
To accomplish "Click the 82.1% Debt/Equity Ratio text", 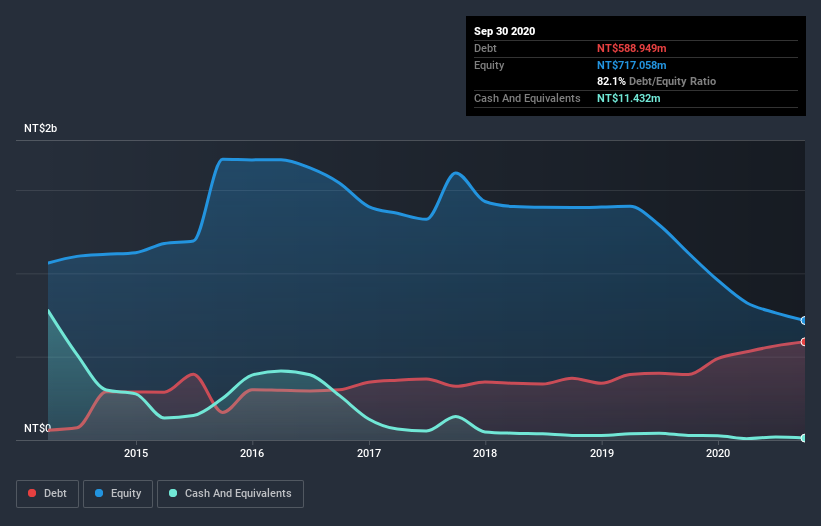I will tap(656, 81).
